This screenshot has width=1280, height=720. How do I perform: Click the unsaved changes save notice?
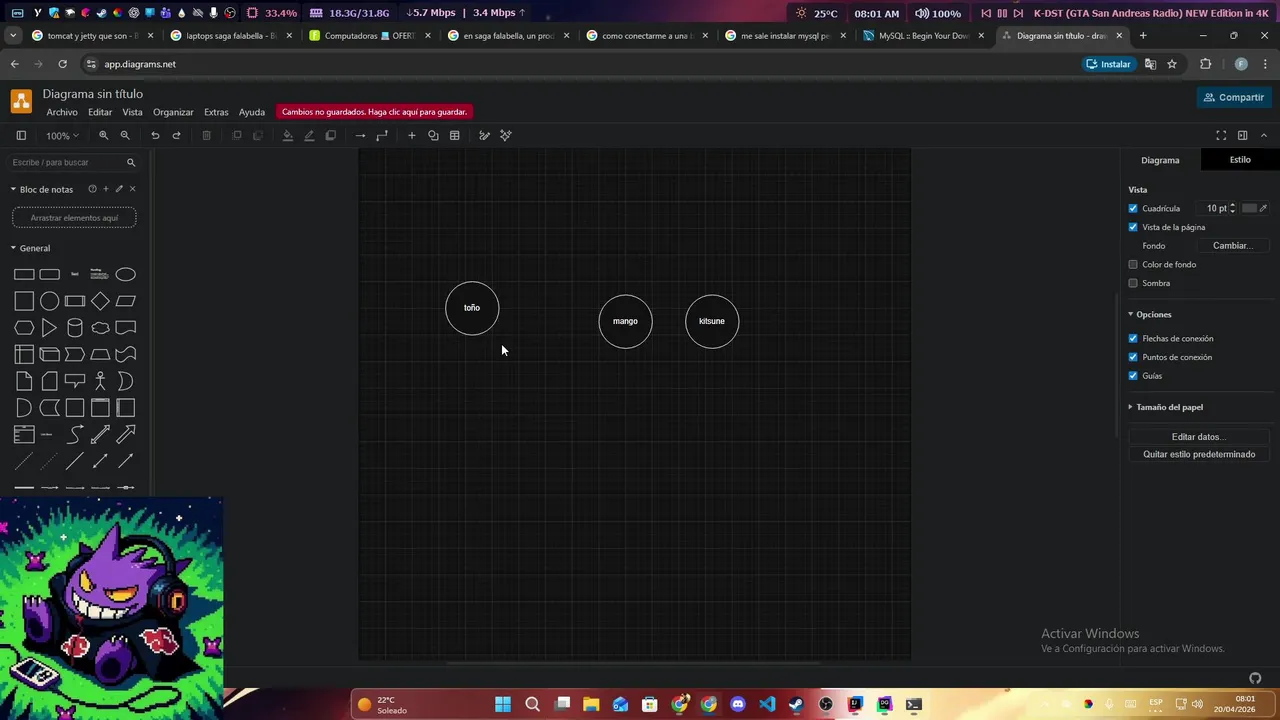click(x=374, y=112)
